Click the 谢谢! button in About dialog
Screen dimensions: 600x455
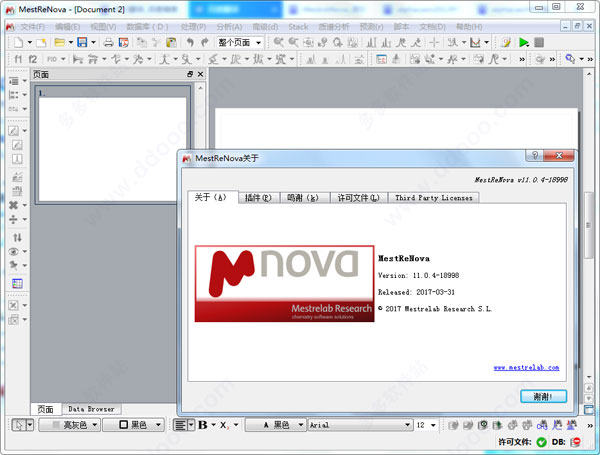(543, 396)
